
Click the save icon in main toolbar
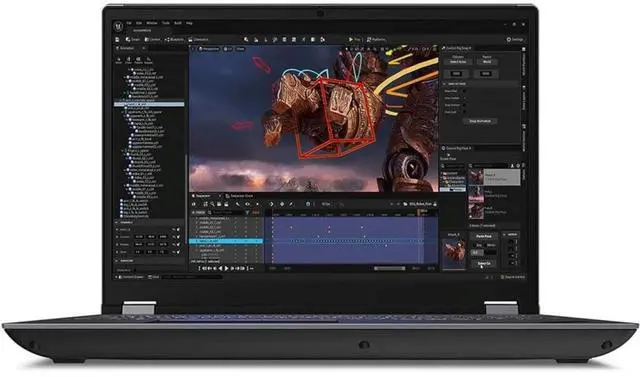(118, 40)
